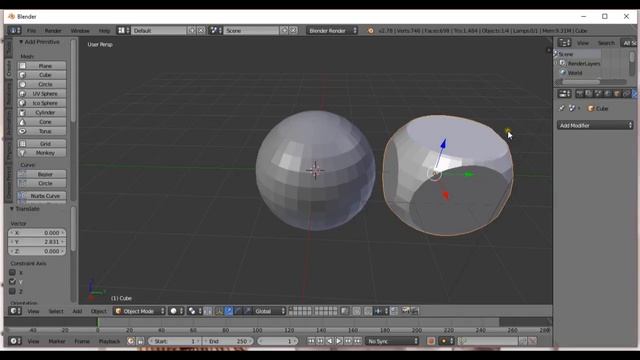Open the pivot point dropdown

click(x=194, y=311)
